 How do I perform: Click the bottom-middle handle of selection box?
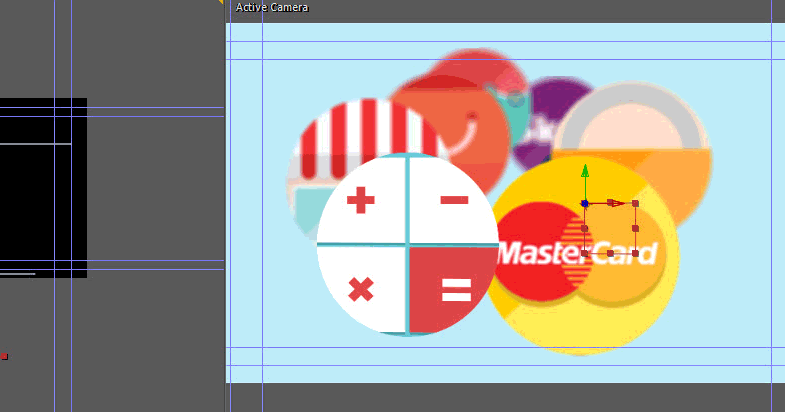[610, 254]
